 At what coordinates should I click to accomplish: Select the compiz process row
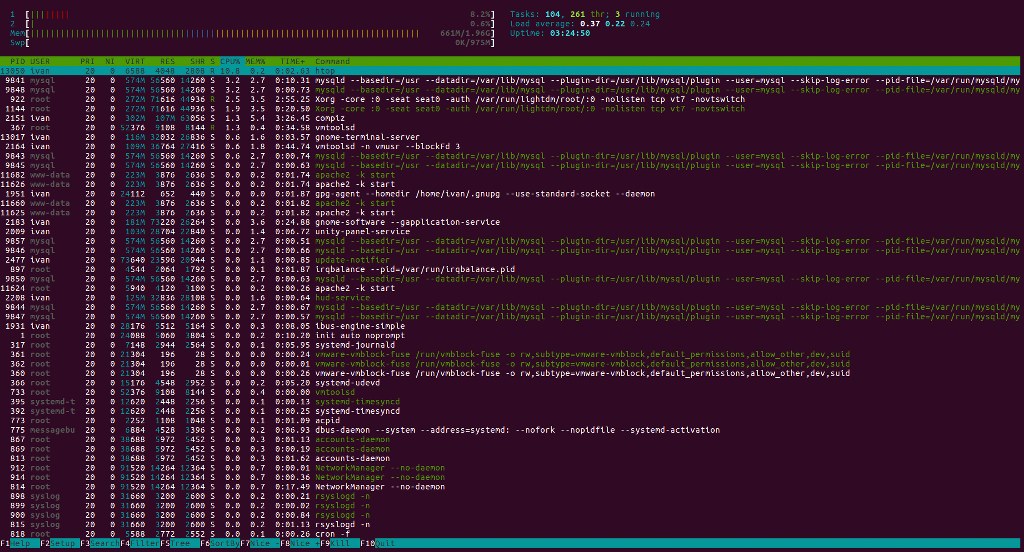tap(512, 118)
